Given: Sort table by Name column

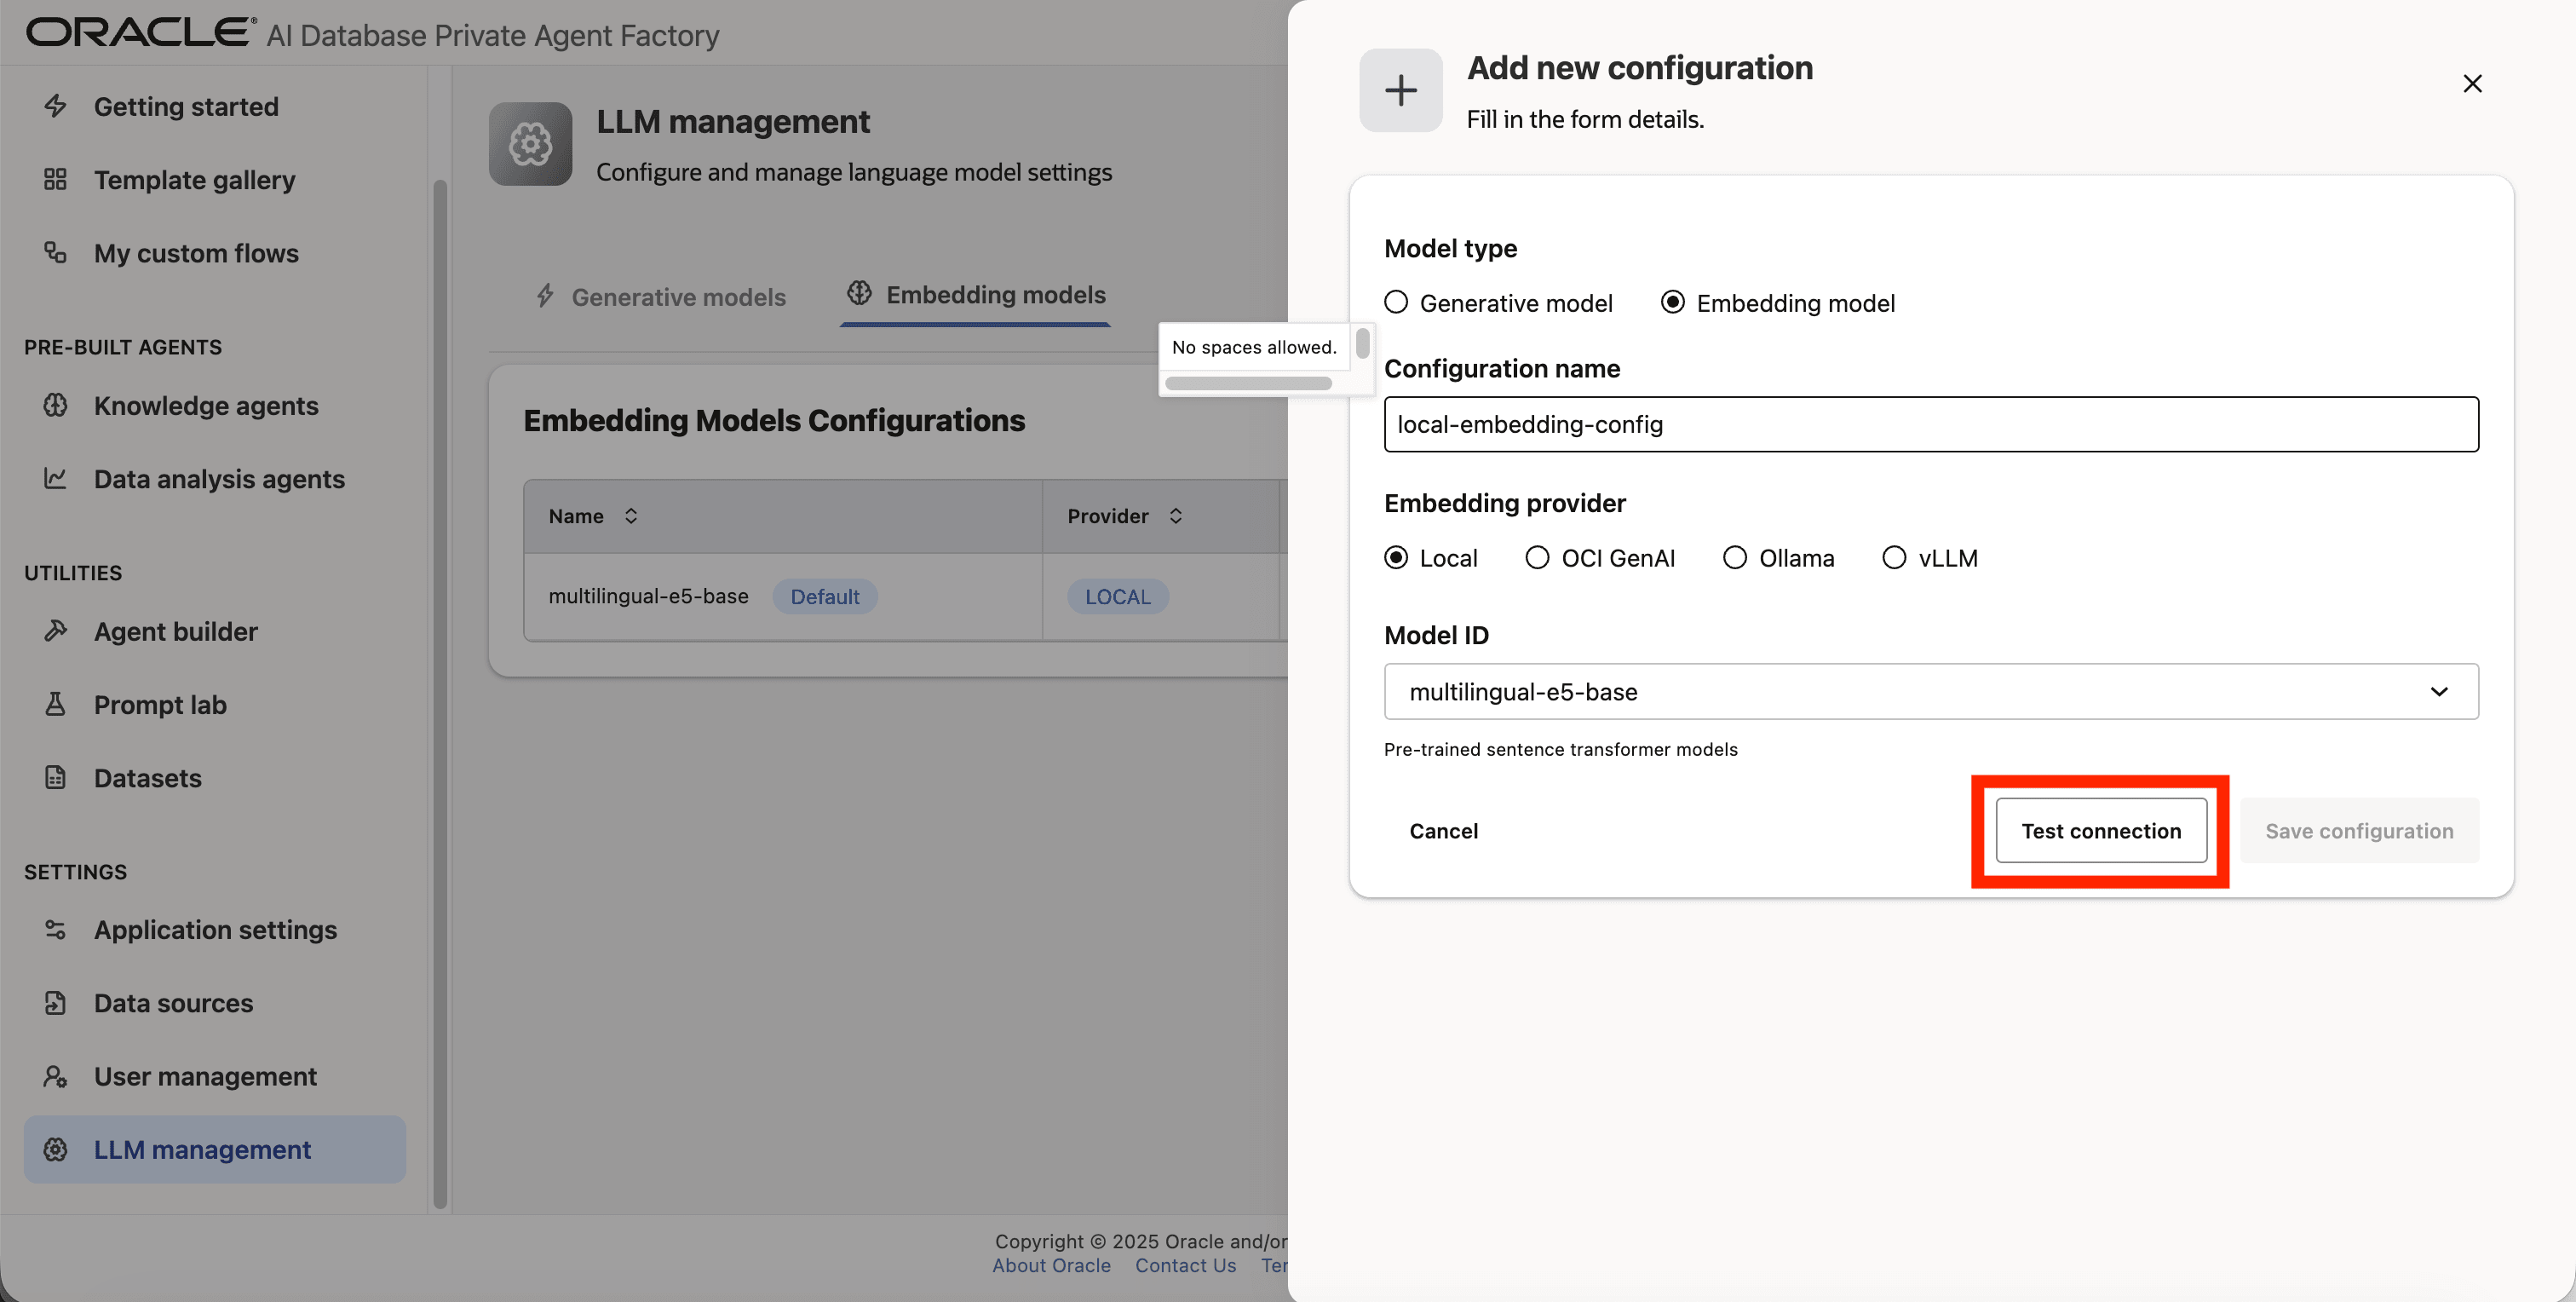Looking at the screenshot, I should pyautogui.click(x=630, y=516).
